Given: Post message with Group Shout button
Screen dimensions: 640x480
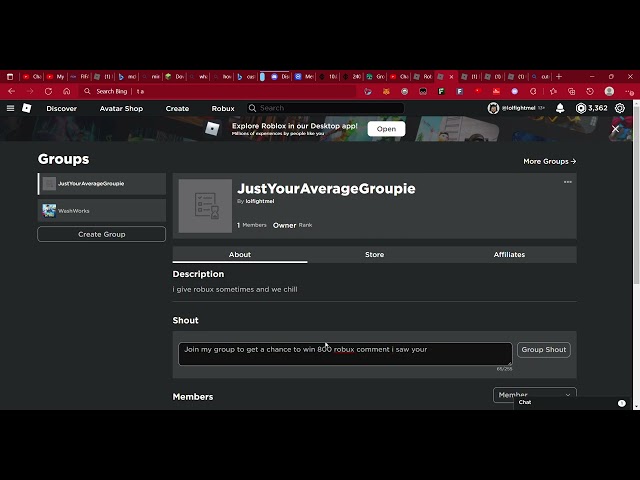Looking at the screenshot, I should [x=544, y=350].
